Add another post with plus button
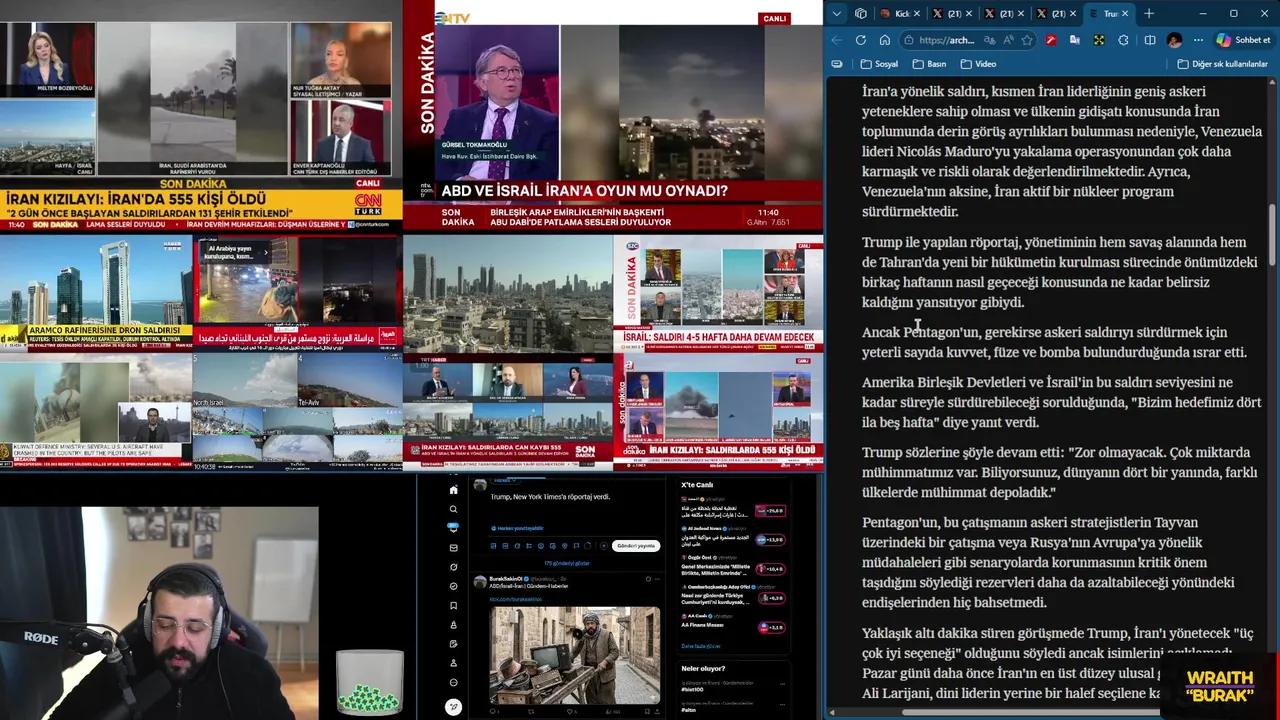 604,546
